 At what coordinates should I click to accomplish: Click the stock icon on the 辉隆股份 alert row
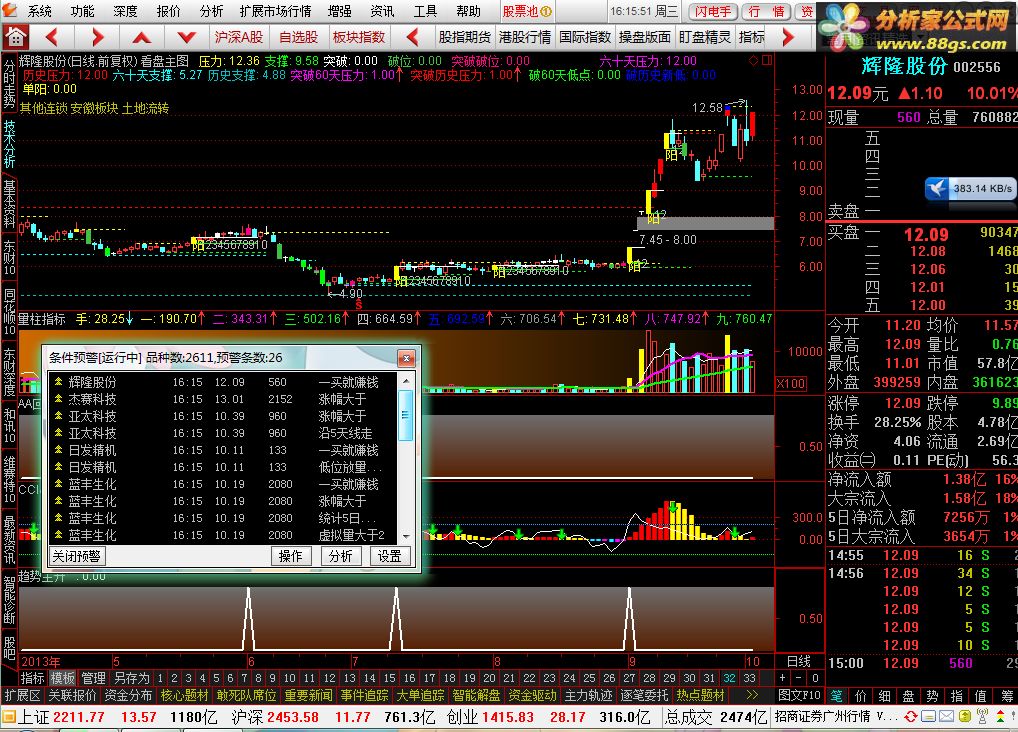[x=58, y=382]
